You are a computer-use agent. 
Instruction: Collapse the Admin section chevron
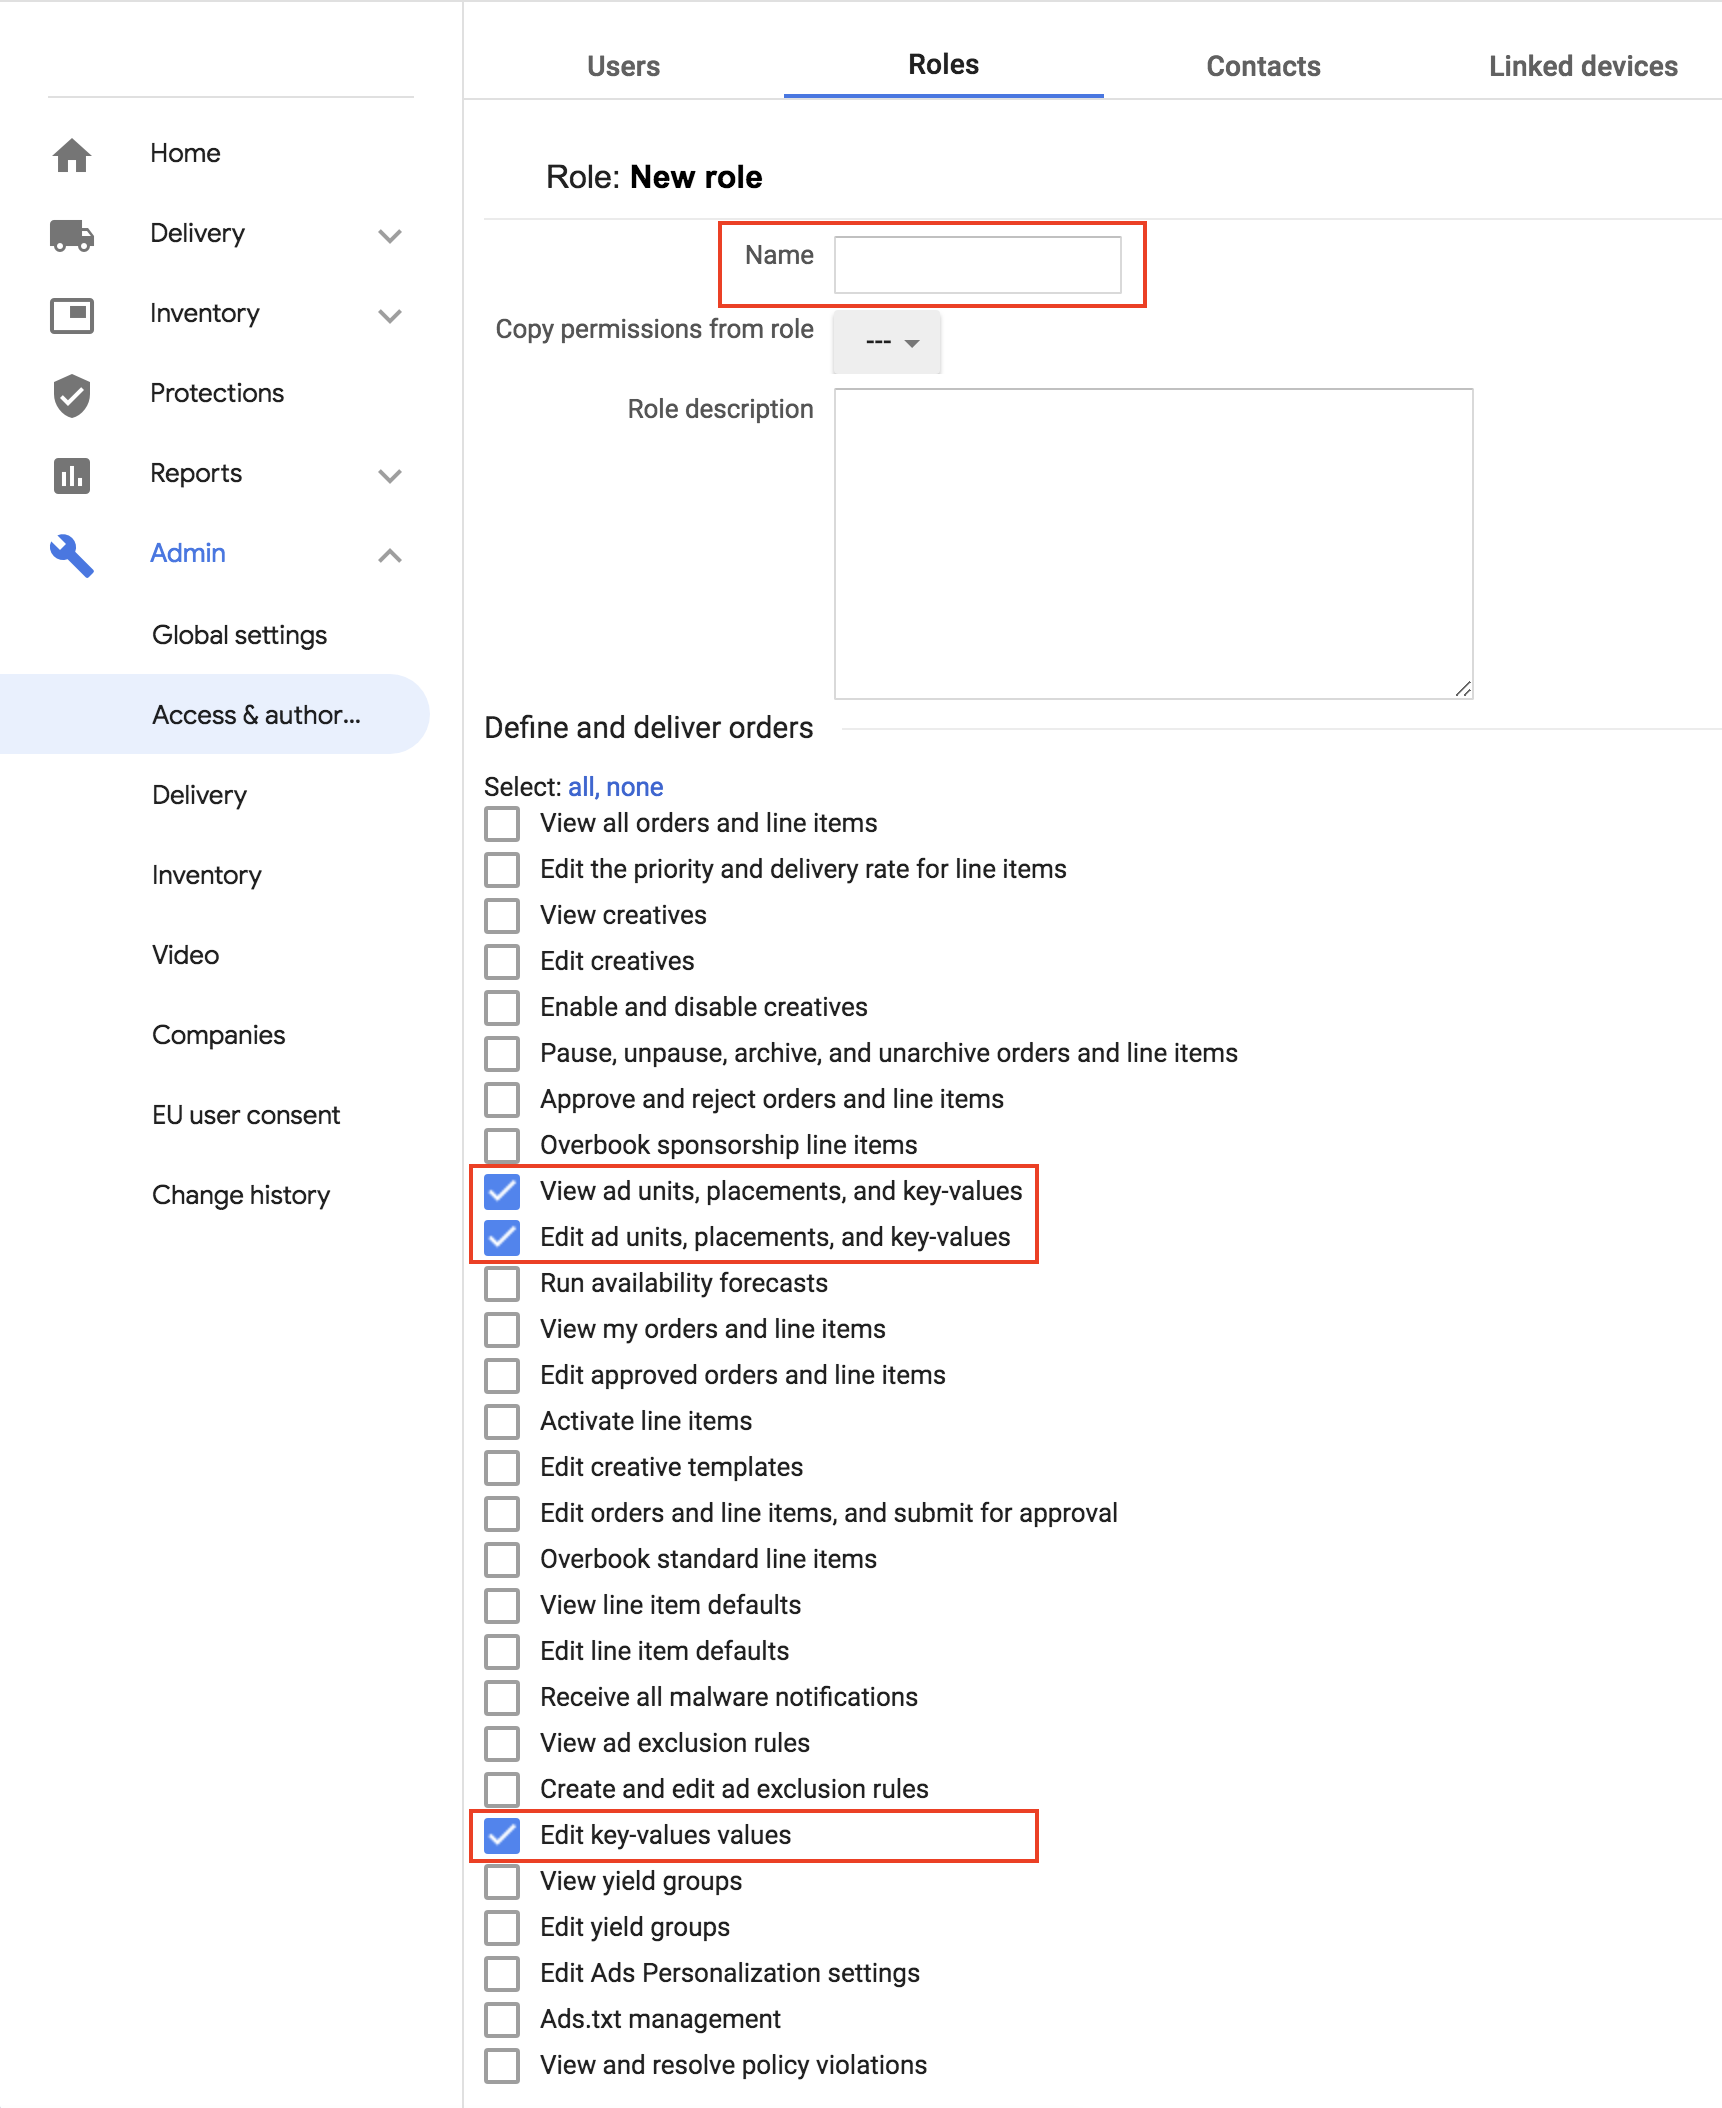coord(390,555)
